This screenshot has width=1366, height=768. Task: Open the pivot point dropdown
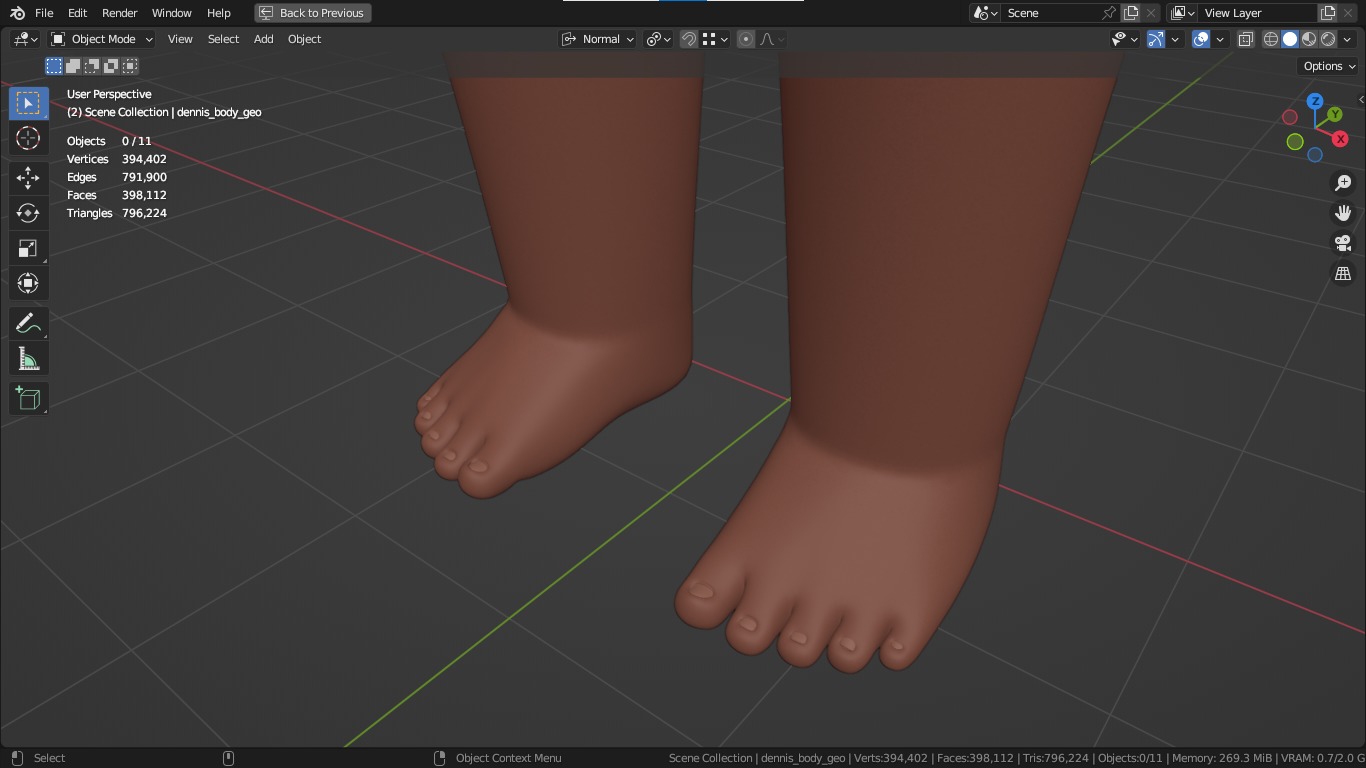click(x=658, y=39)
